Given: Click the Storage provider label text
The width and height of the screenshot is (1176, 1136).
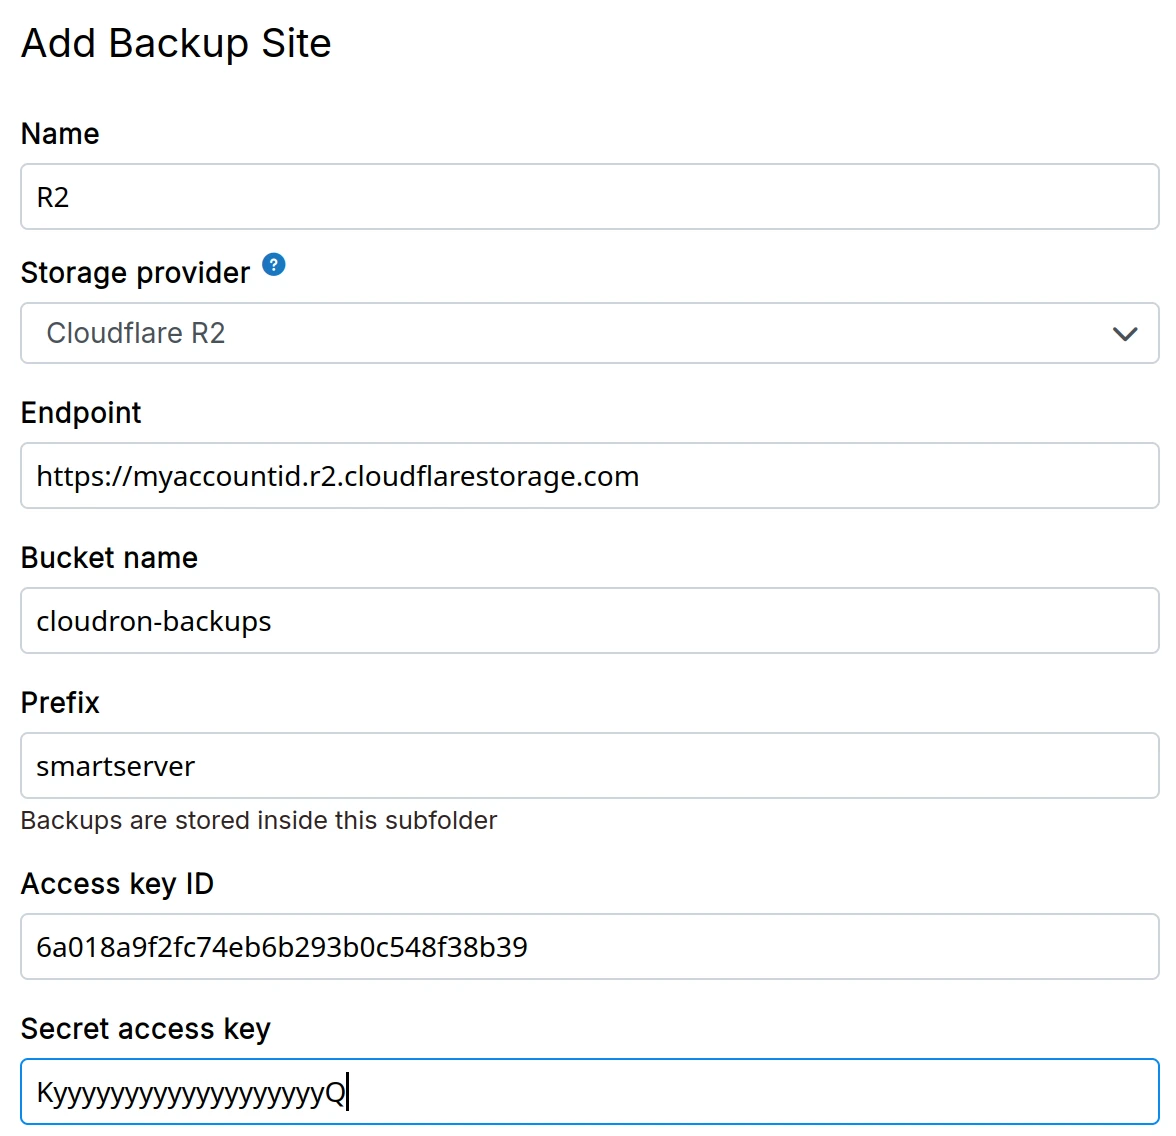Looking at the screenshot, I should (135, 271).
